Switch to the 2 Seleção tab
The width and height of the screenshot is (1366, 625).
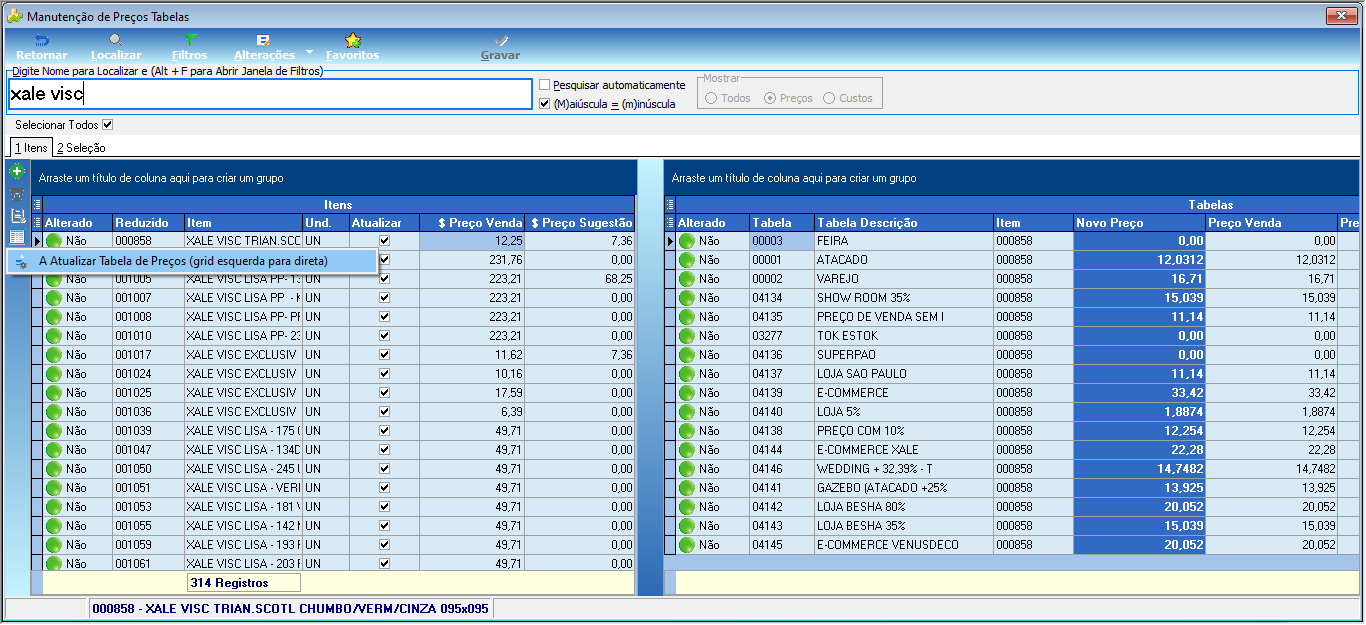(x=81, y=148)
